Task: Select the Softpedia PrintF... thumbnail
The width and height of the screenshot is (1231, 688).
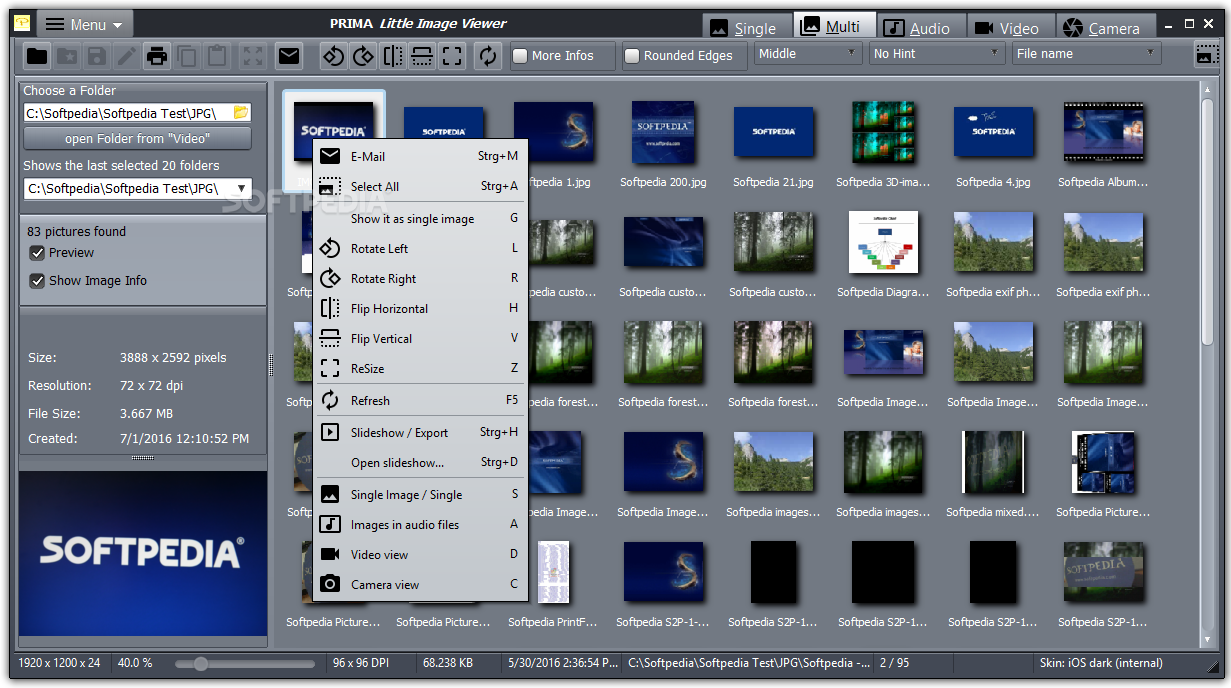Action: click(553, 572)
